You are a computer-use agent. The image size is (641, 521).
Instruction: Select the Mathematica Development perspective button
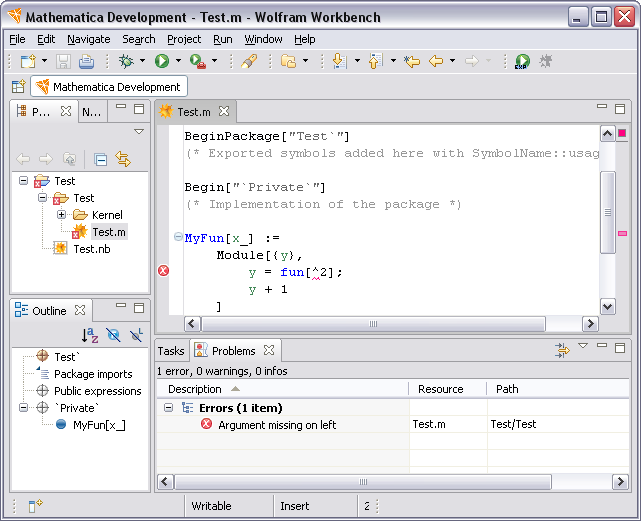click(109, 86)
